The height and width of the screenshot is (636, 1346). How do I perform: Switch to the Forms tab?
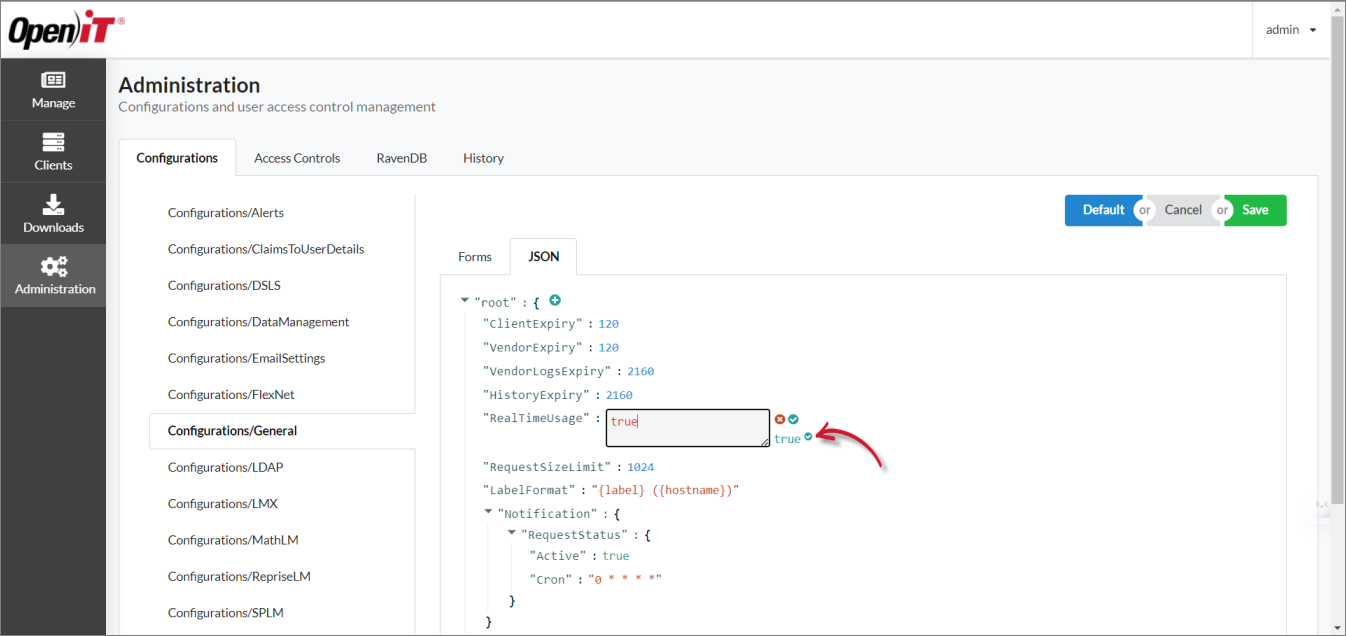(x=474, y=256)
